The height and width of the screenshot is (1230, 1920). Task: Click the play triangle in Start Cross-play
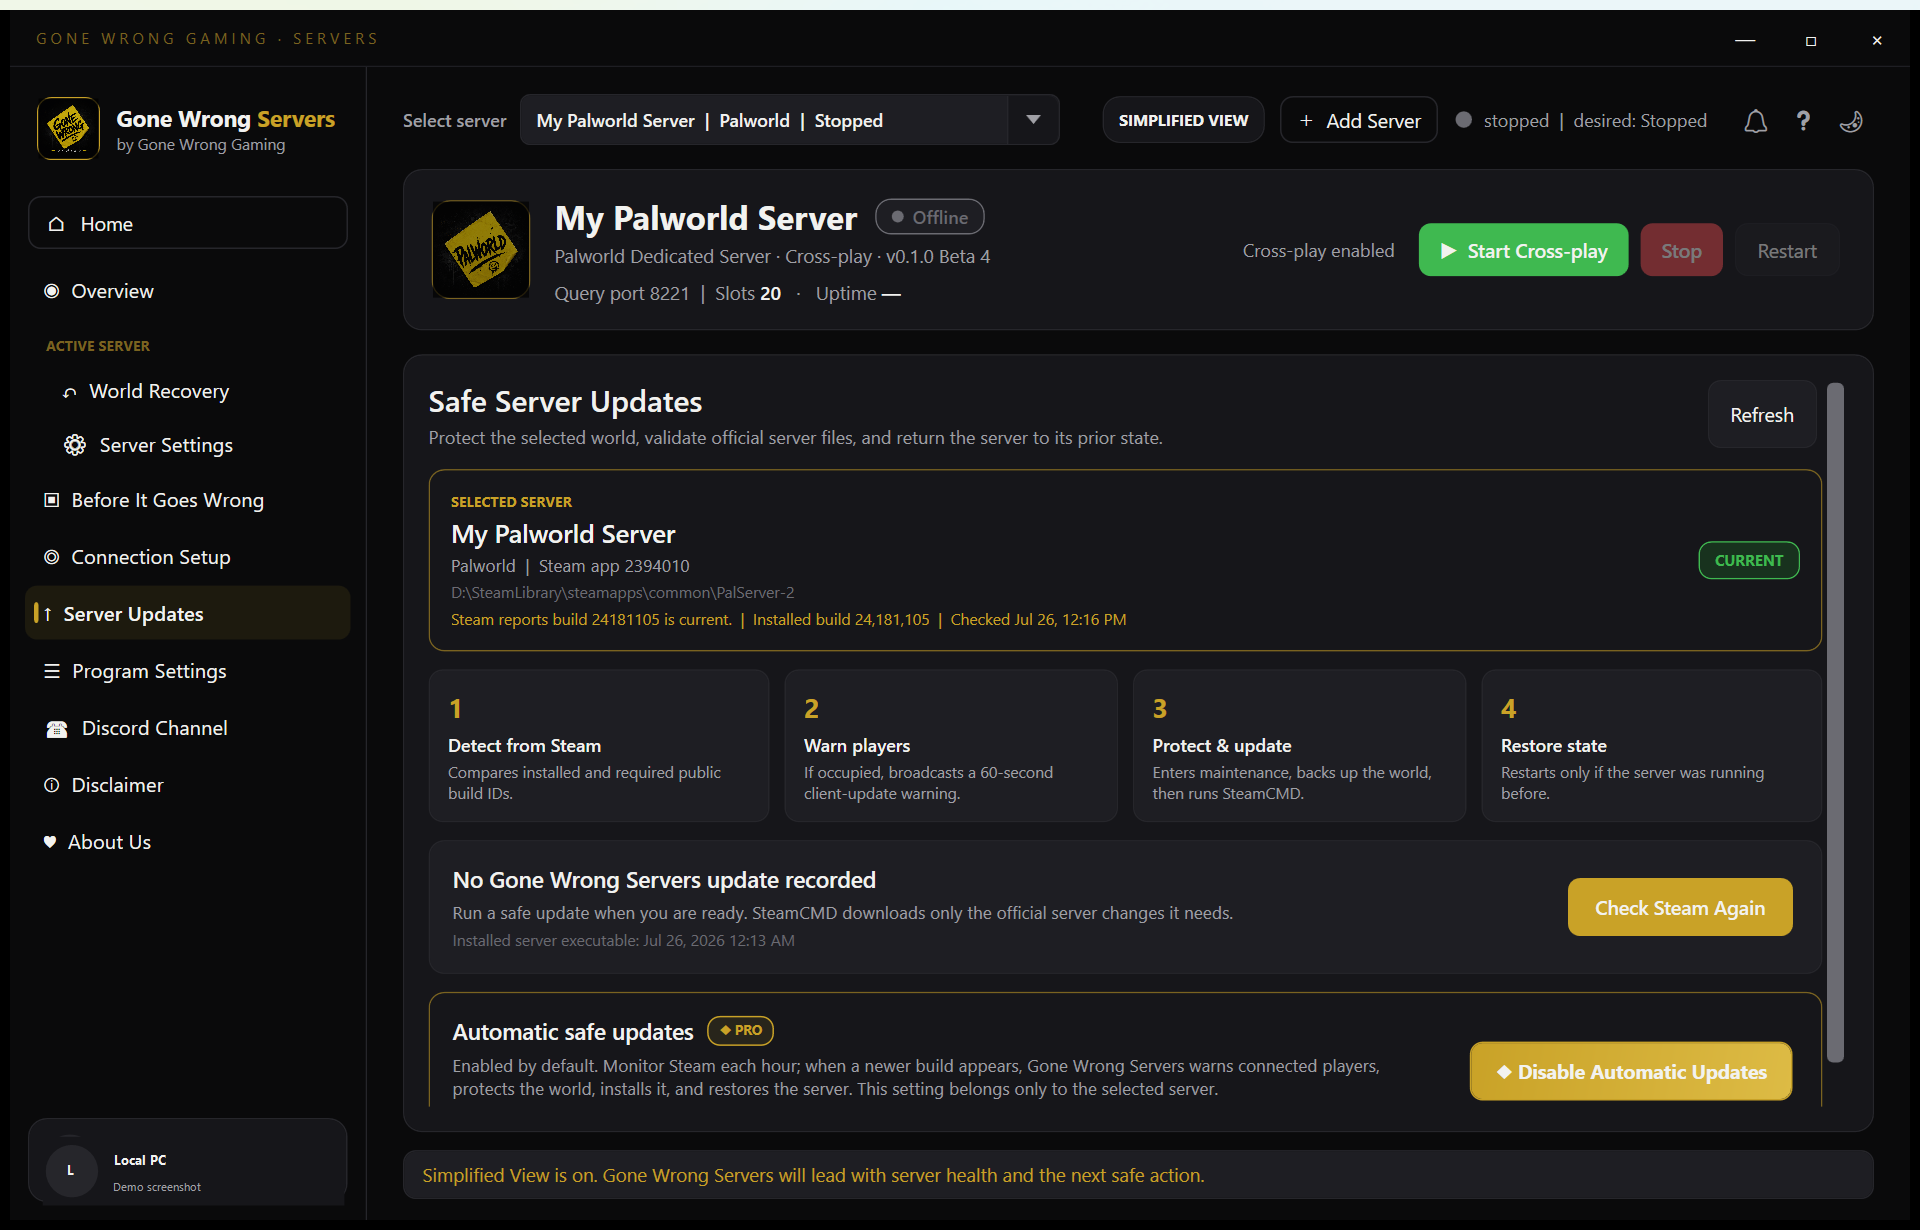(x=1448, y=251)
